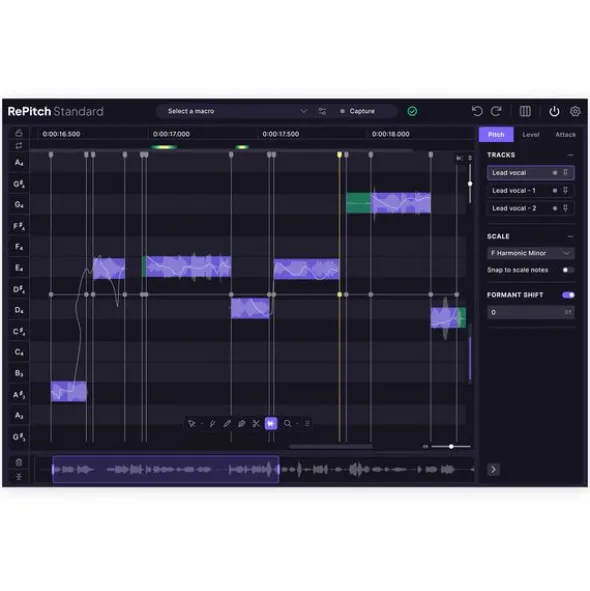Viewport: 590px width, 591px height.
Task: Select the Lead vocal - 1 track
Action: (530, 190)
